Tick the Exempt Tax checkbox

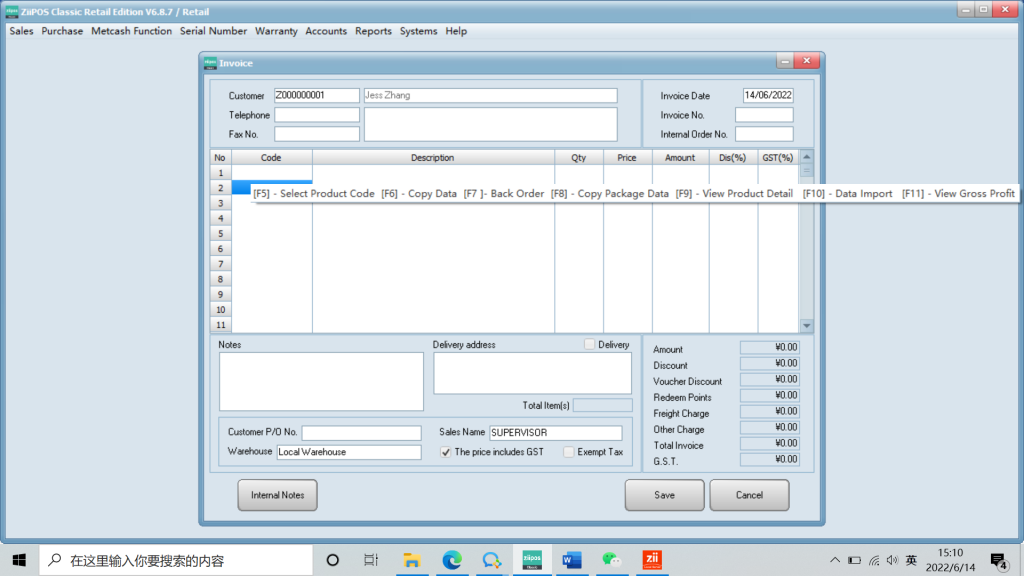click(x=569, y=452)
